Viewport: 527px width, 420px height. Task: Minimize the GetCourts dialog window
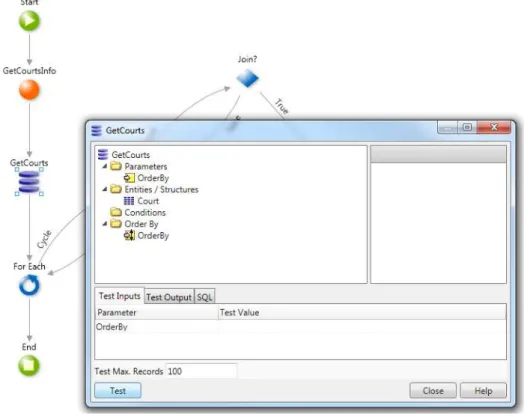point(448,127)
